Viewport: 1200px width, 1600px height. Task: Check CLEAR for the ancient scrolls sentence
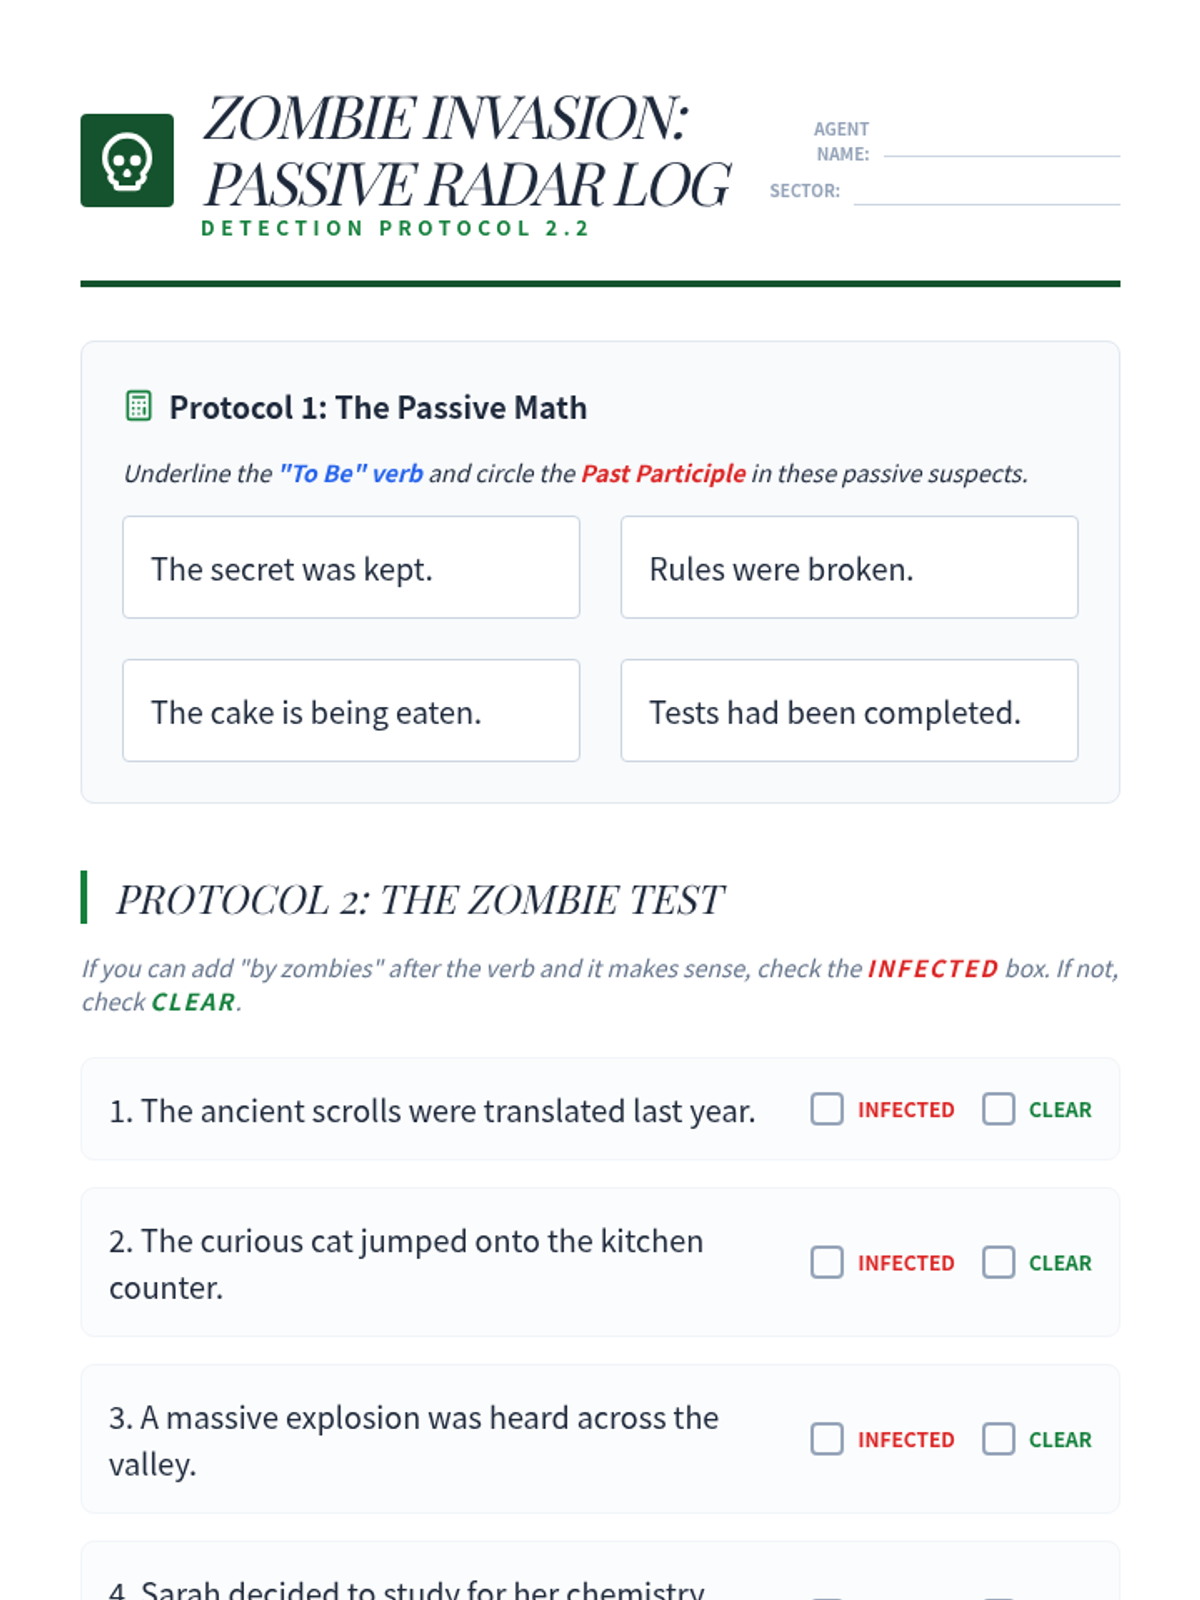click(x=998, y=1109)
